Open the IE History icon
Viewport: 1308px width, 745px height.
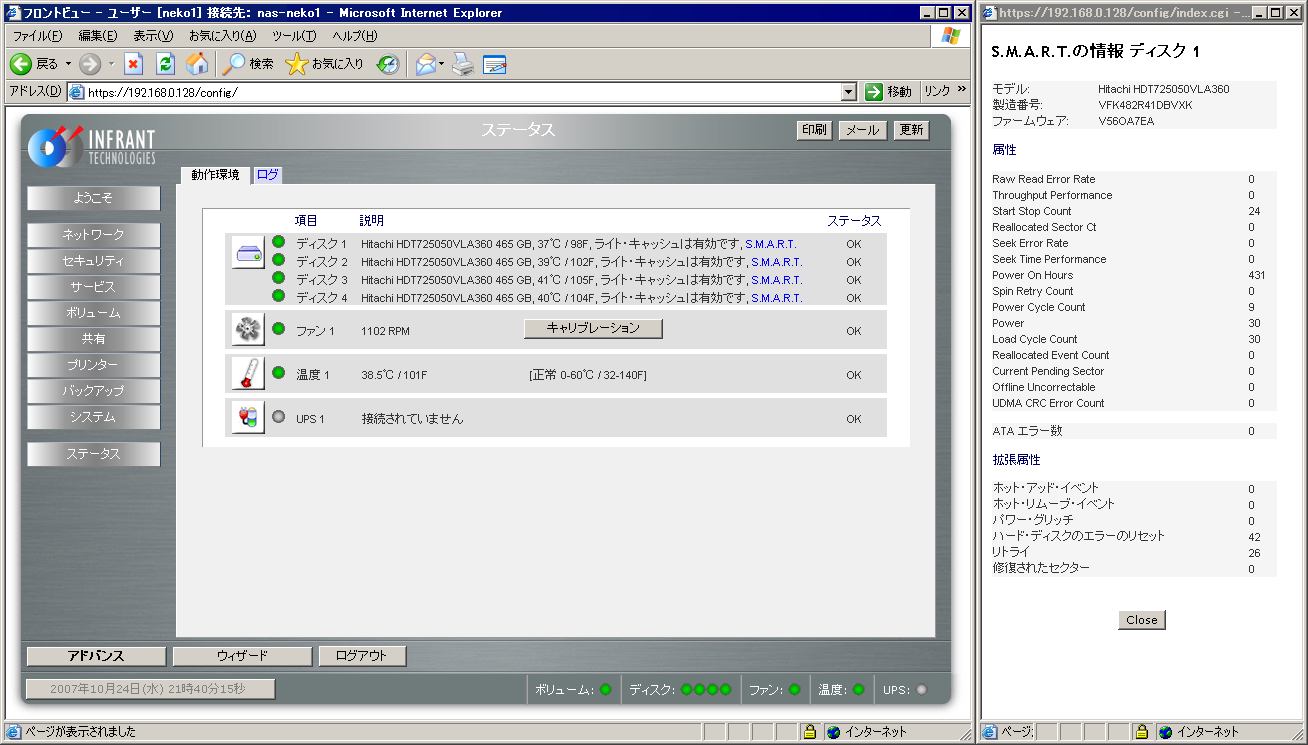coord(388,64)
